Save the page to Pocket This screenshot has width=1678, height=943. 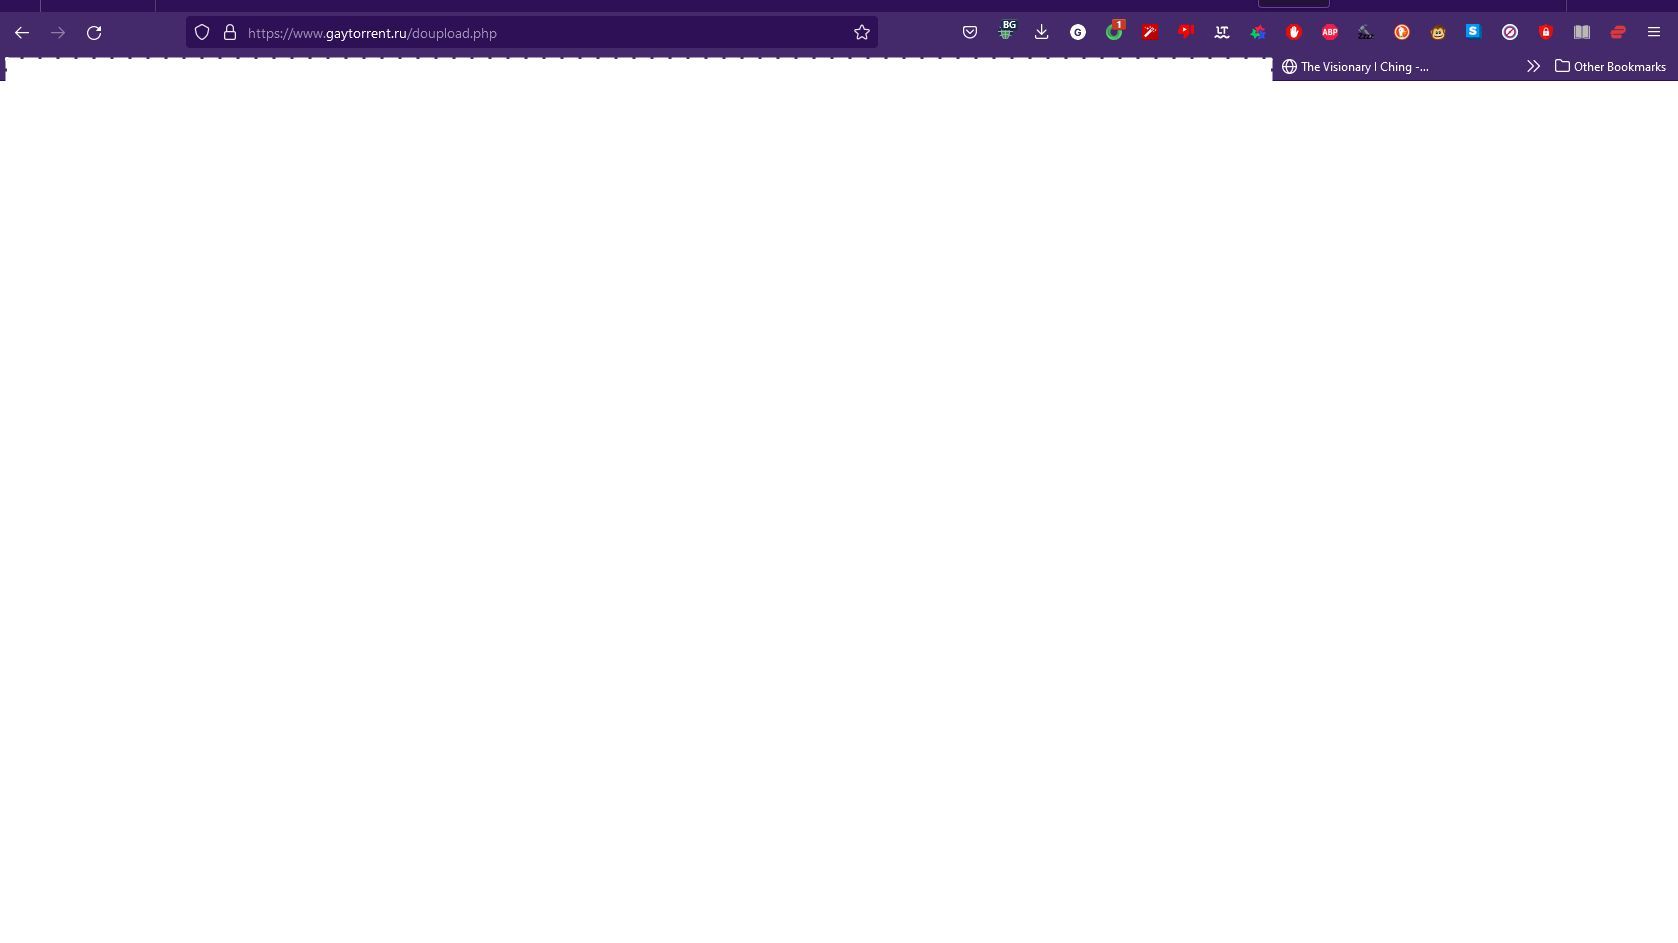point(969,32)
